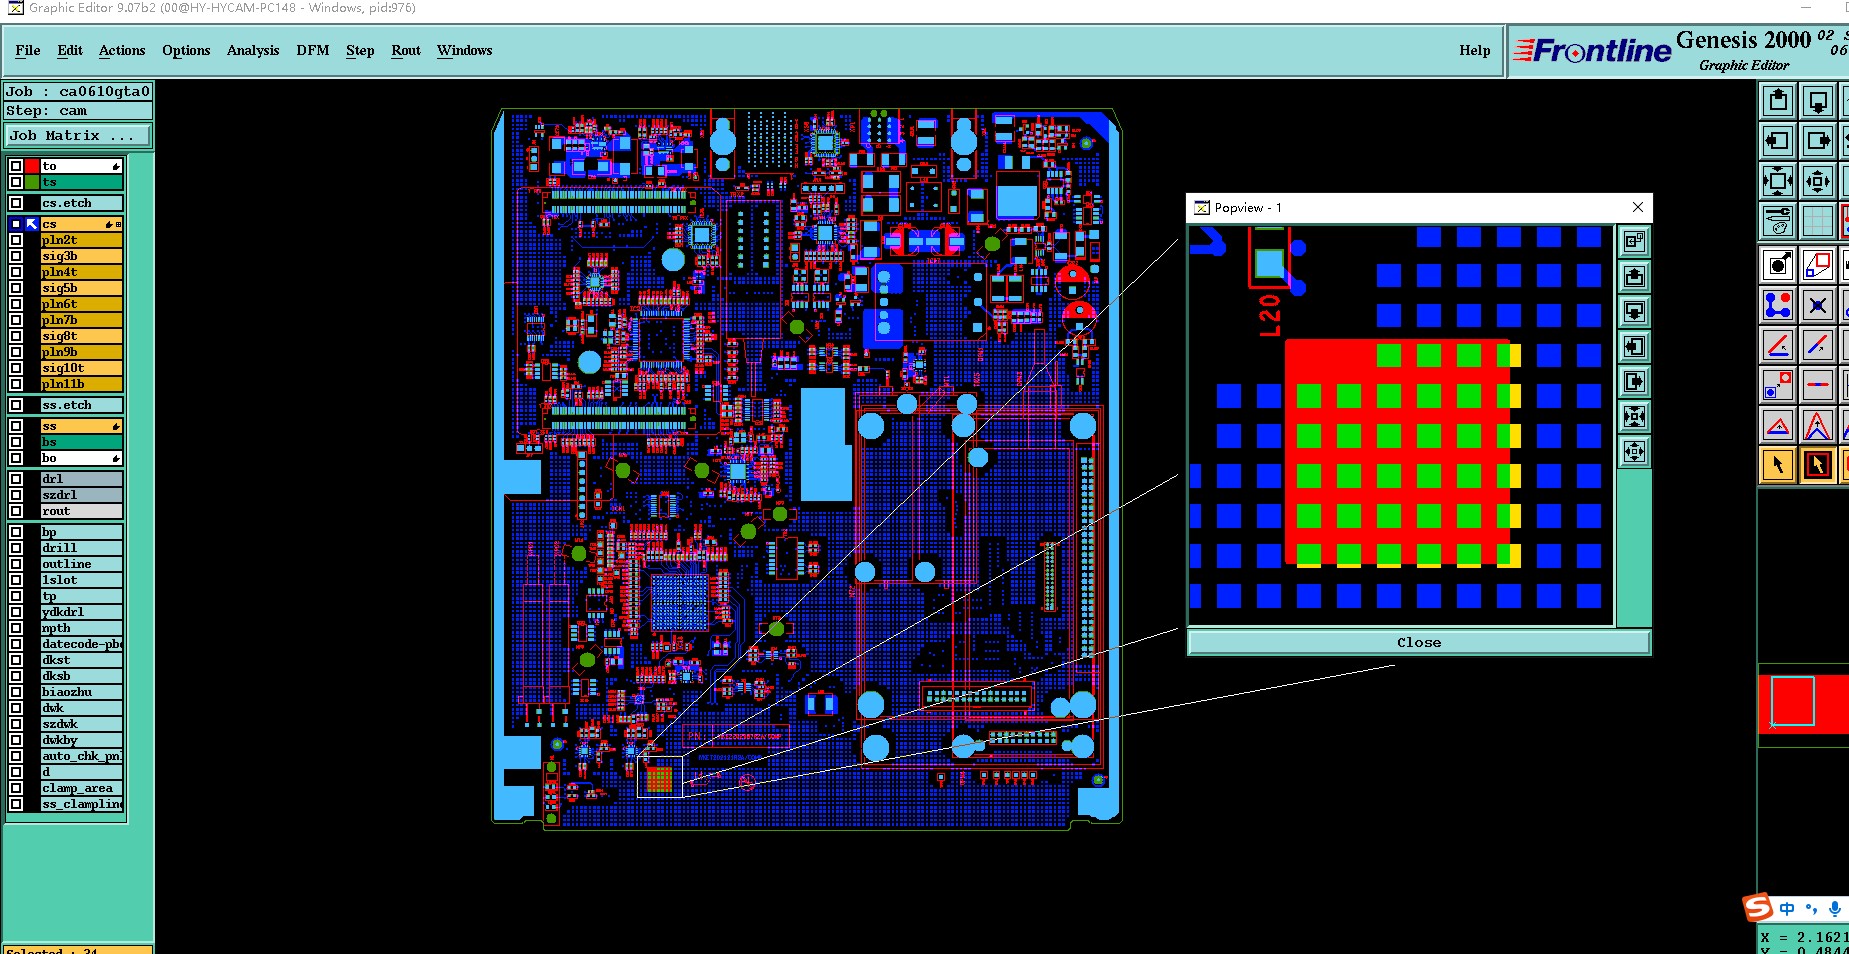Select the red triangle snap tool
The width and height of the screenshot is (1849, 954).
1778,425
